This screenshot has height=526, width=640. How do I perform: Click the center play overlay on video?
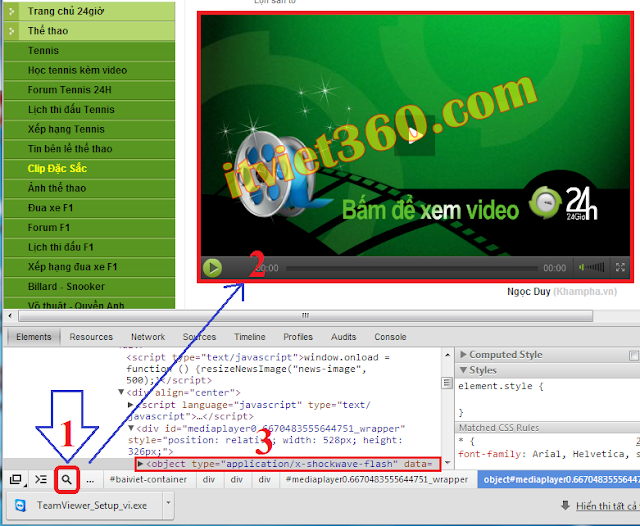tap(414, 135)
